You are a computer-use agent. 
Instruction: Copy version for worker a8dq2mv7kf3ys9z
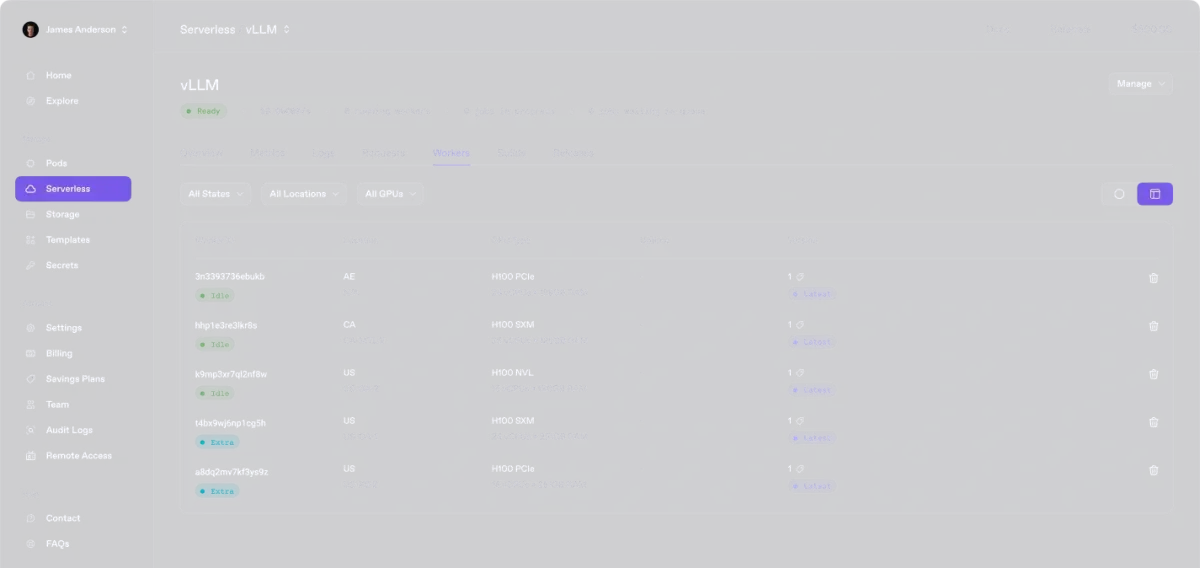click(x=799, y=468)
